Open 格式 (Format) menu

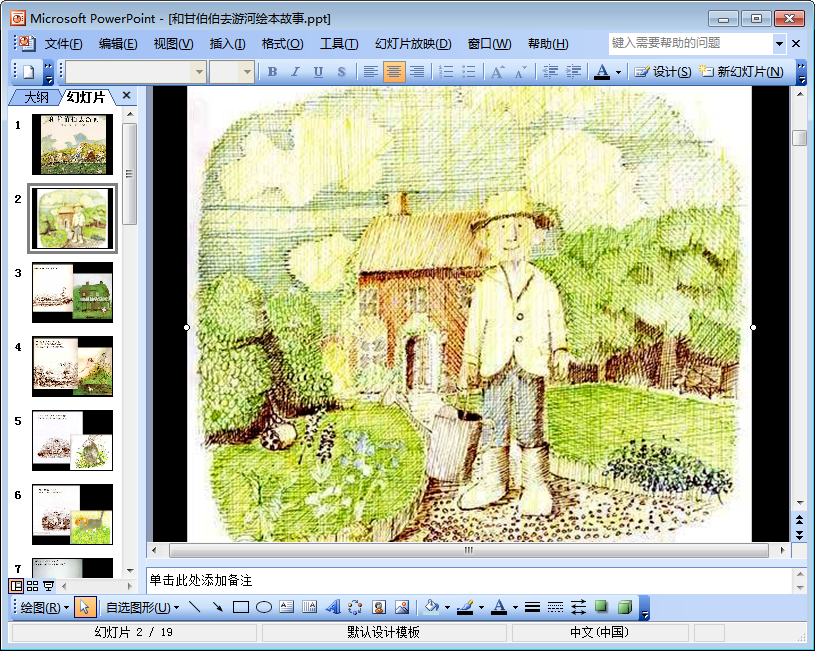coord(282,44)
